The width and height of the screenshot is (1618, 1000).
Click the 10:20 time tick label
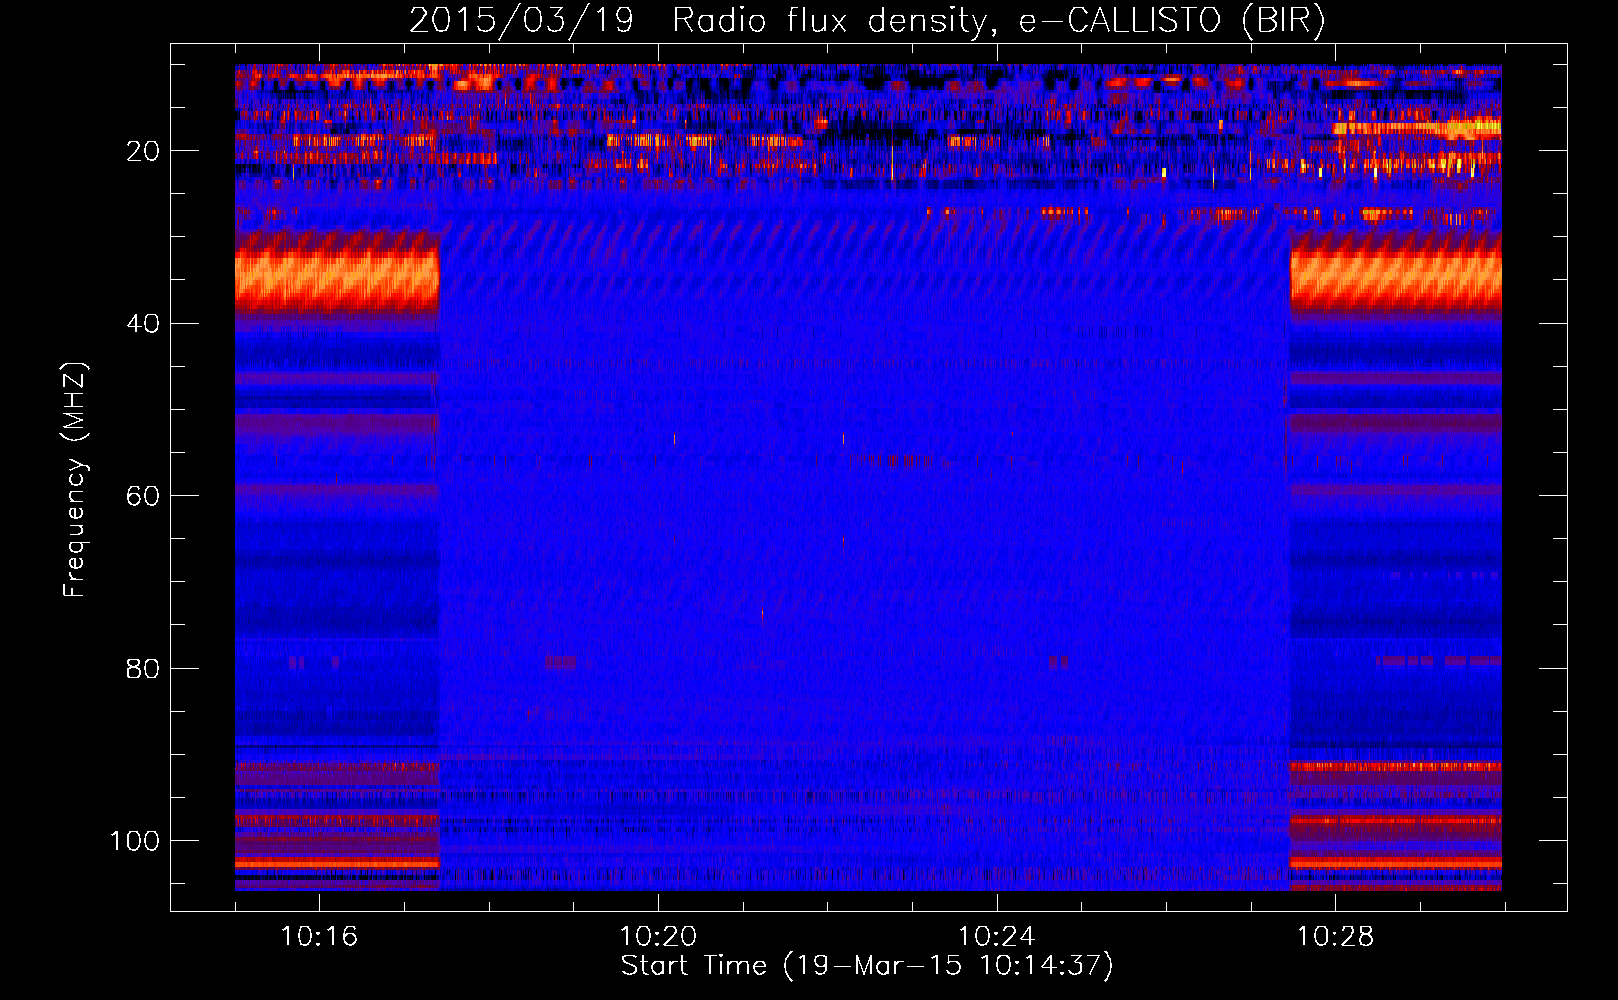(x=658, y=936)
